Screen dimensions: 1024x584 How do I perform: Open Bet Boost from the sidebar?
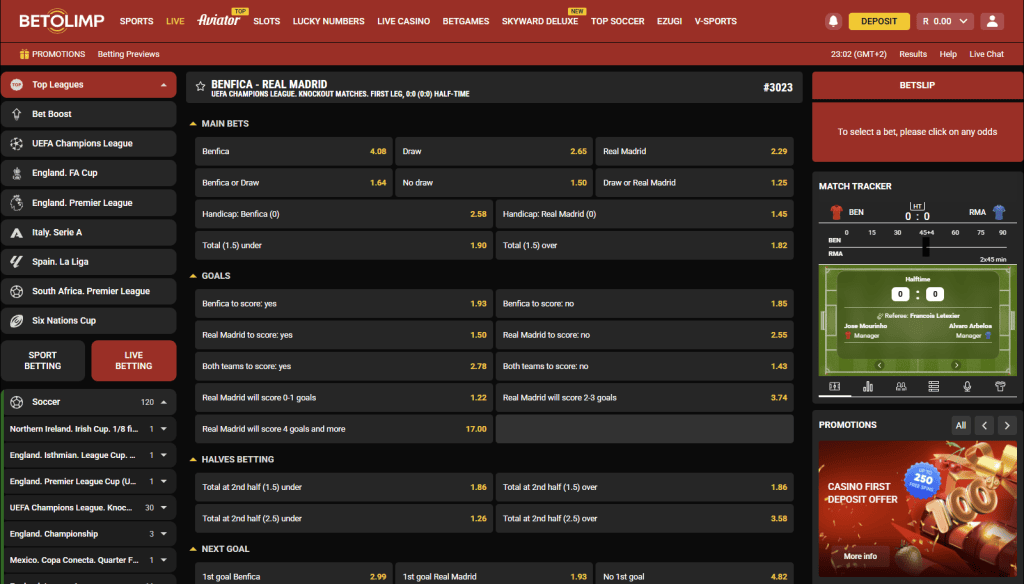89,114
